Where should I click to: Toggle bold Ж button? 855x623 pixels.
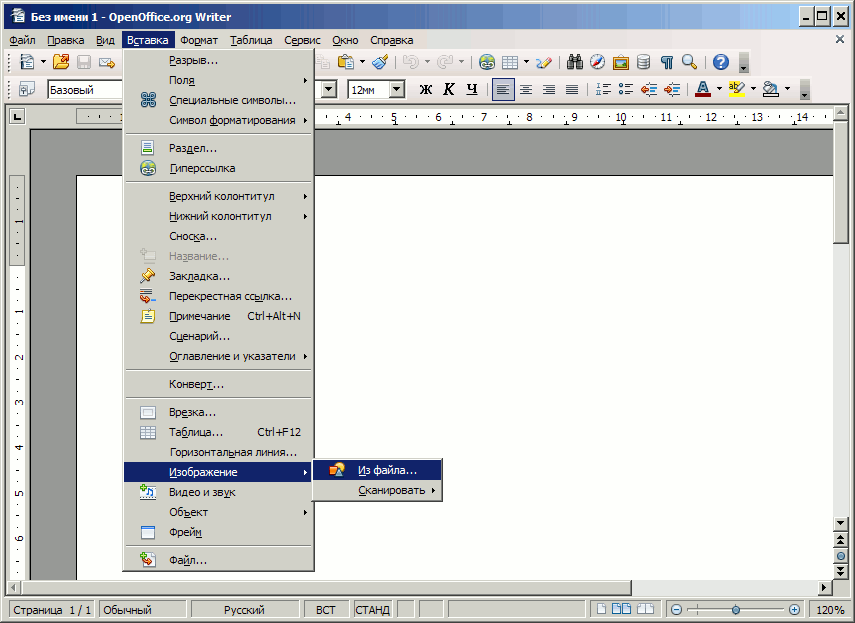pos(426,89)
